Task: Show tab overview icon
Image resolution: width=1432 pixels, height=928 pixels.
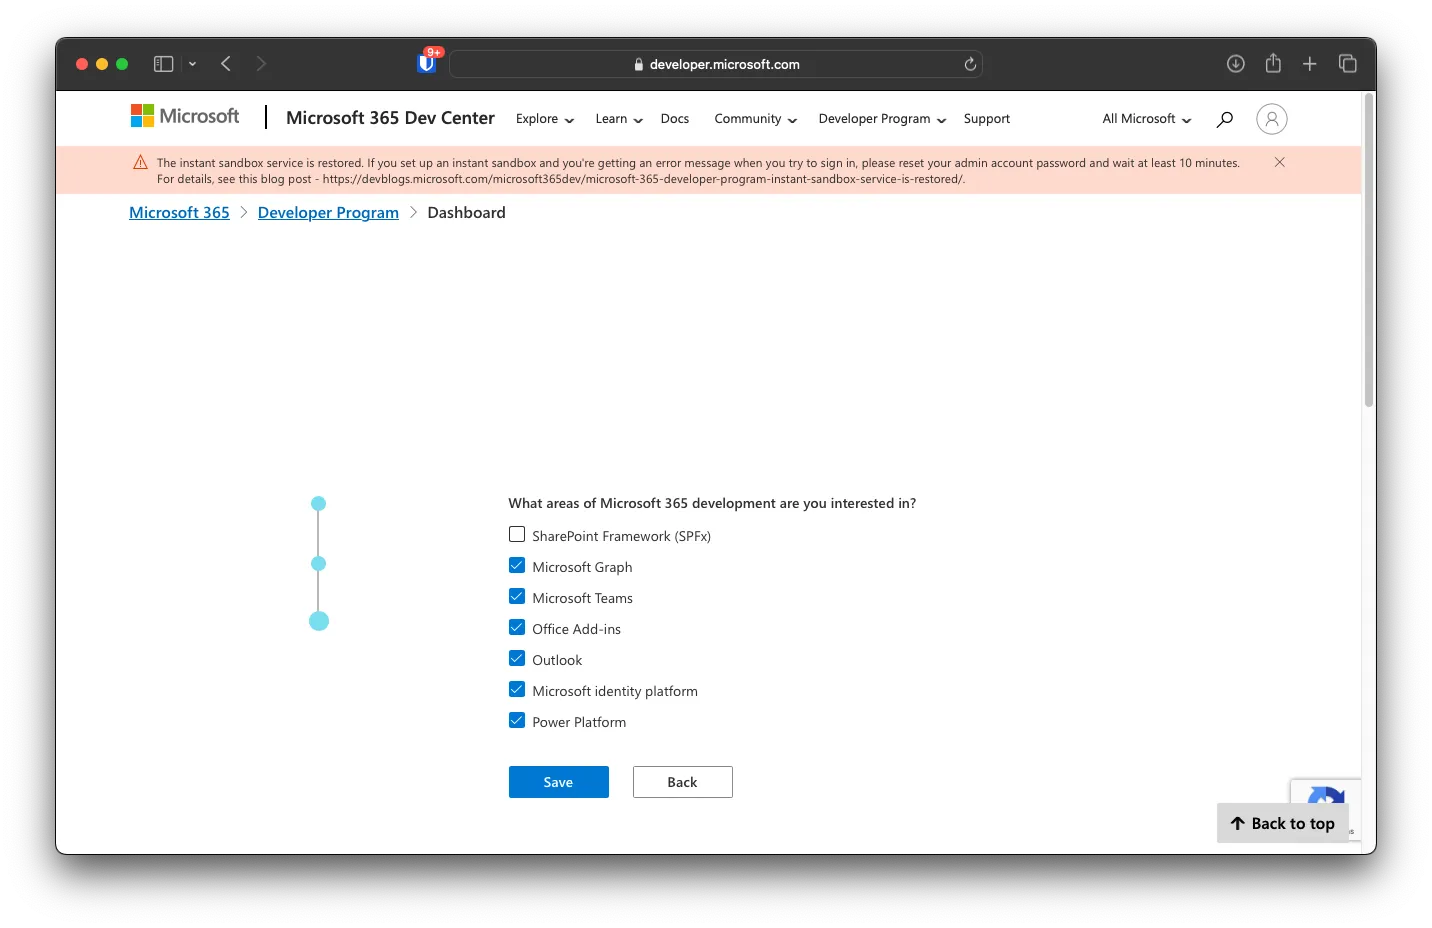Action: click(x=1348, y=64)
